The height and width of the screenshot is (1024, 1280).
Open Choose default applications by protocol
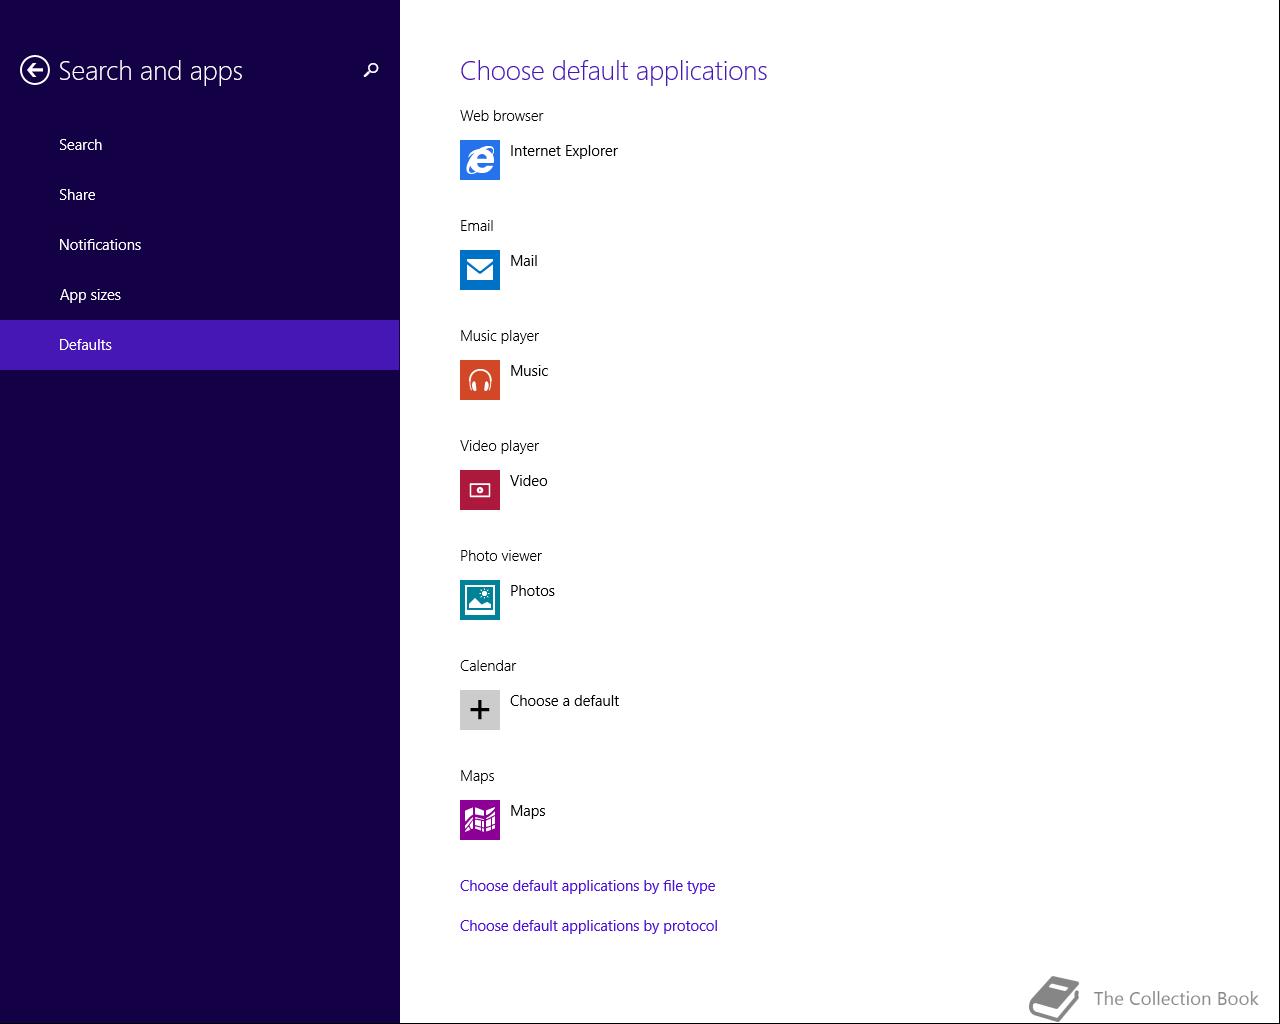(x=589, y=926)
